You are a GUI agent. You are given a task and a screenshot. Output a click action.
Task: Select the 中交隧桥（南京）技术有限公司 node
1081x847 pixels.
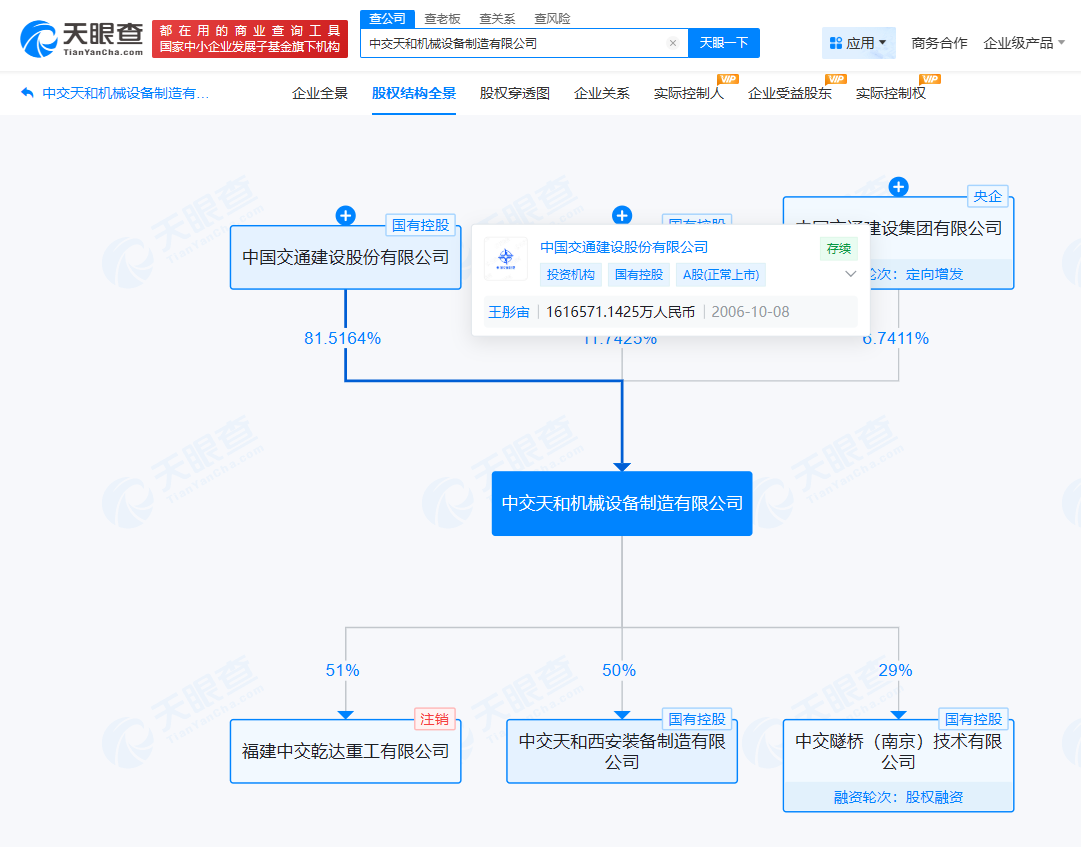(898, 766)
